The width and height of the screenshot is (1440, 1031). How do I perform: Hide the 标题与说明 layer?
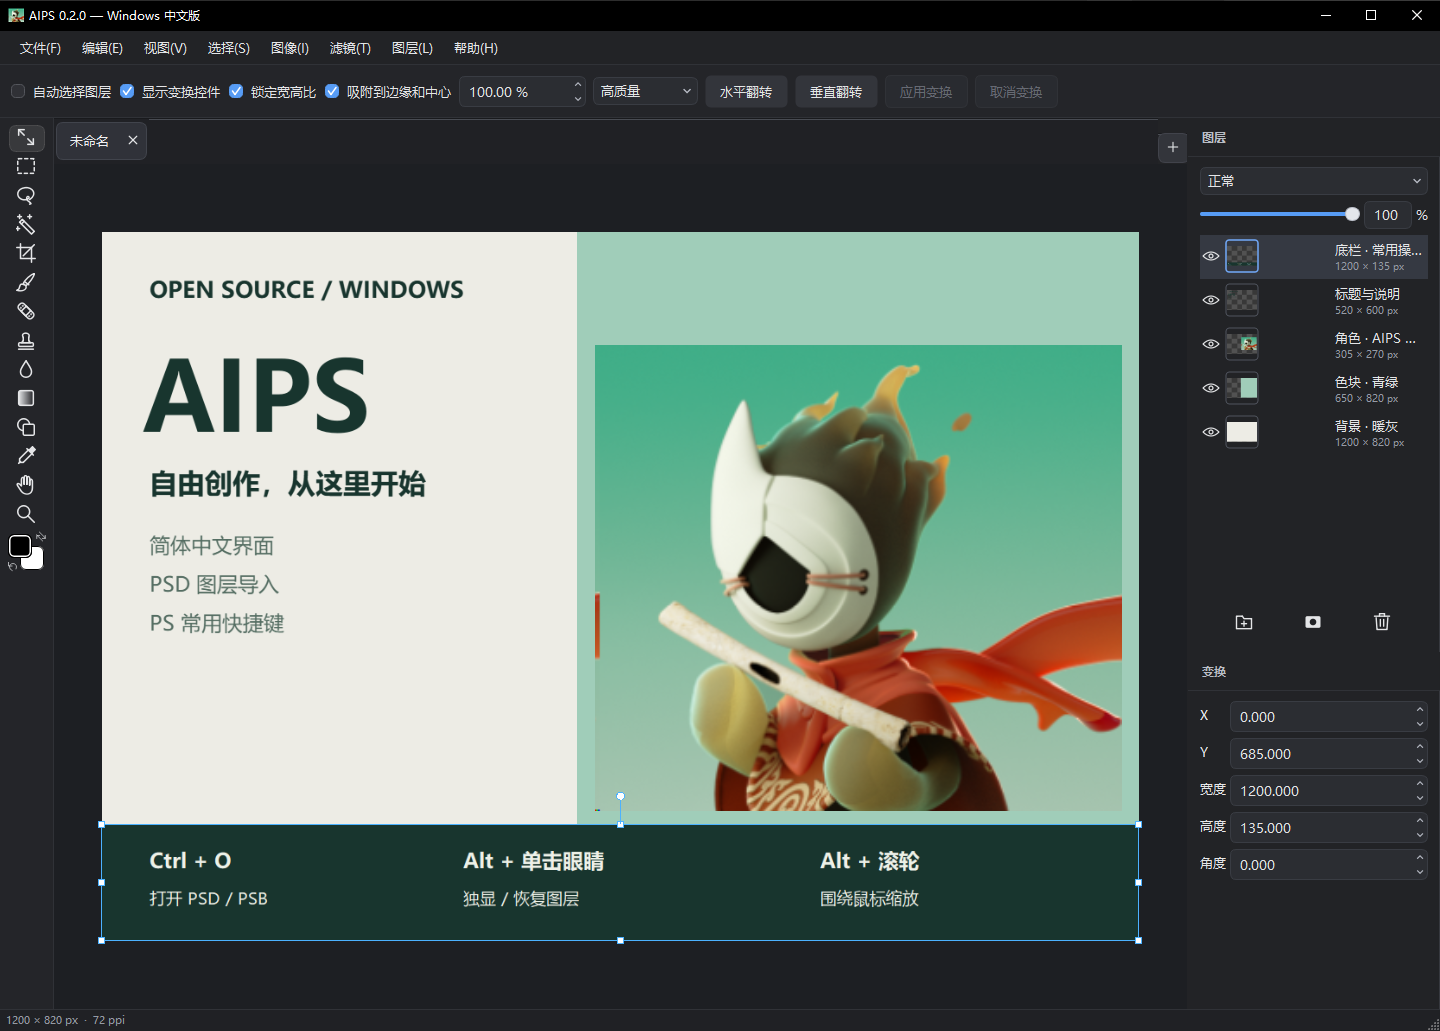[x=1211, y=300]
